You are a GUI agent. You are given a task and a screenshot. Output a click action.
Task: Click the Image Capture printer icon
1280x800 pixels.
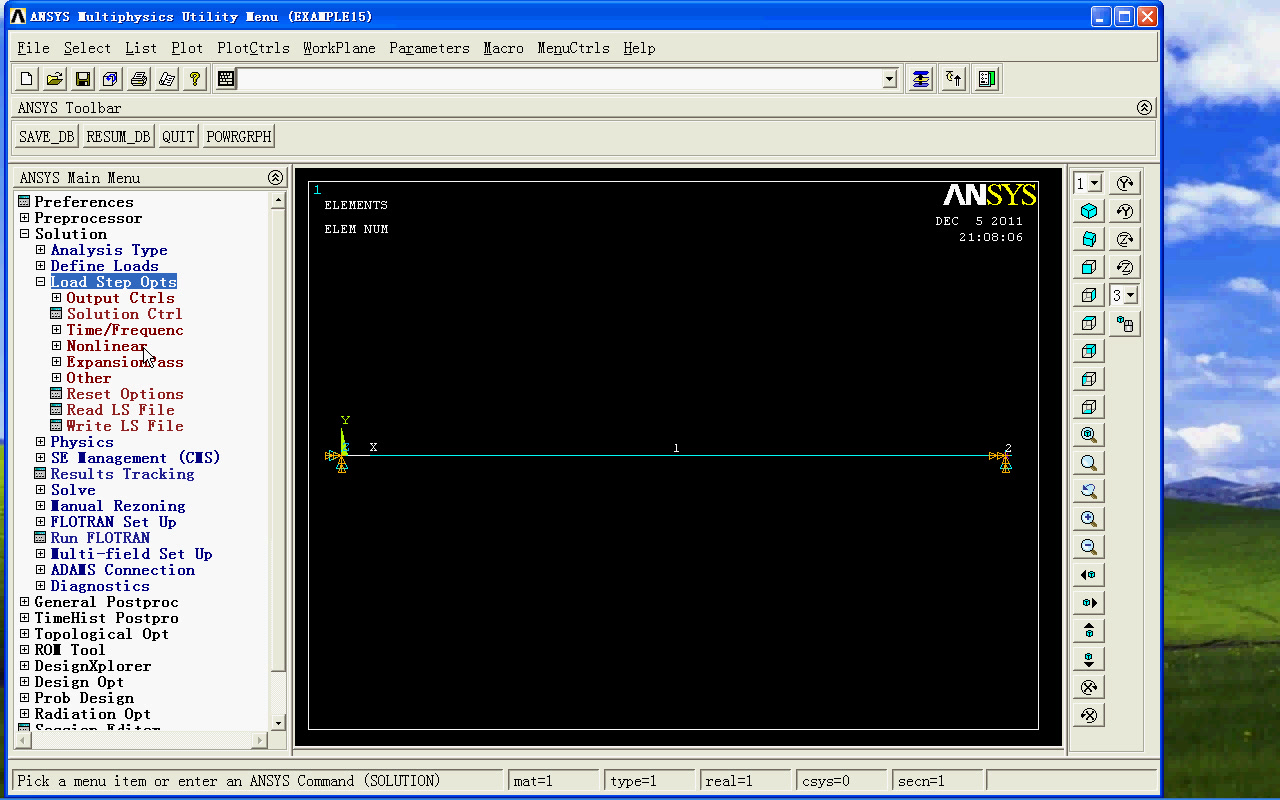(139, 79)
